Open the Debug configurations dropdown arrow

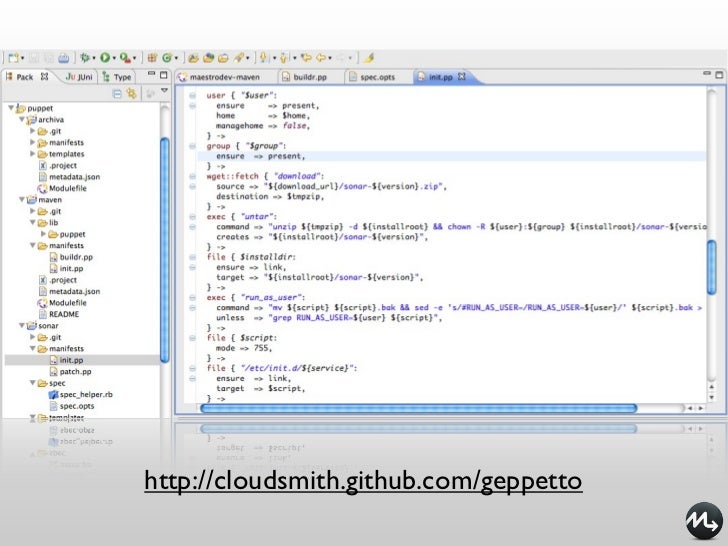pos(94,58)
